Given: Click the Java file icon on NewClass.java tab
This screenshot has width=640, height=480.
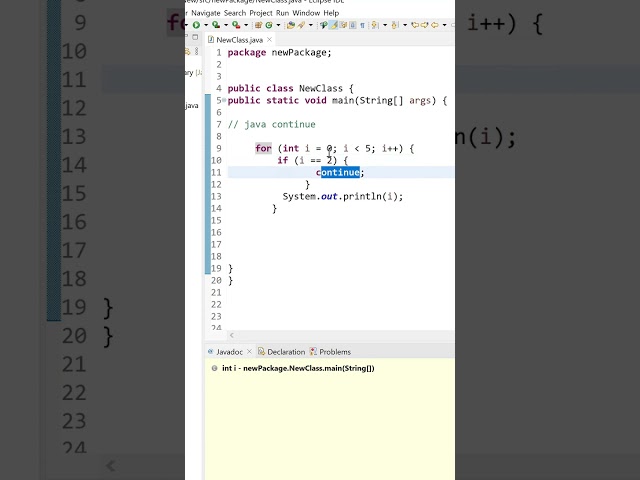Looking at the screenshot, I should click(211, 40).
